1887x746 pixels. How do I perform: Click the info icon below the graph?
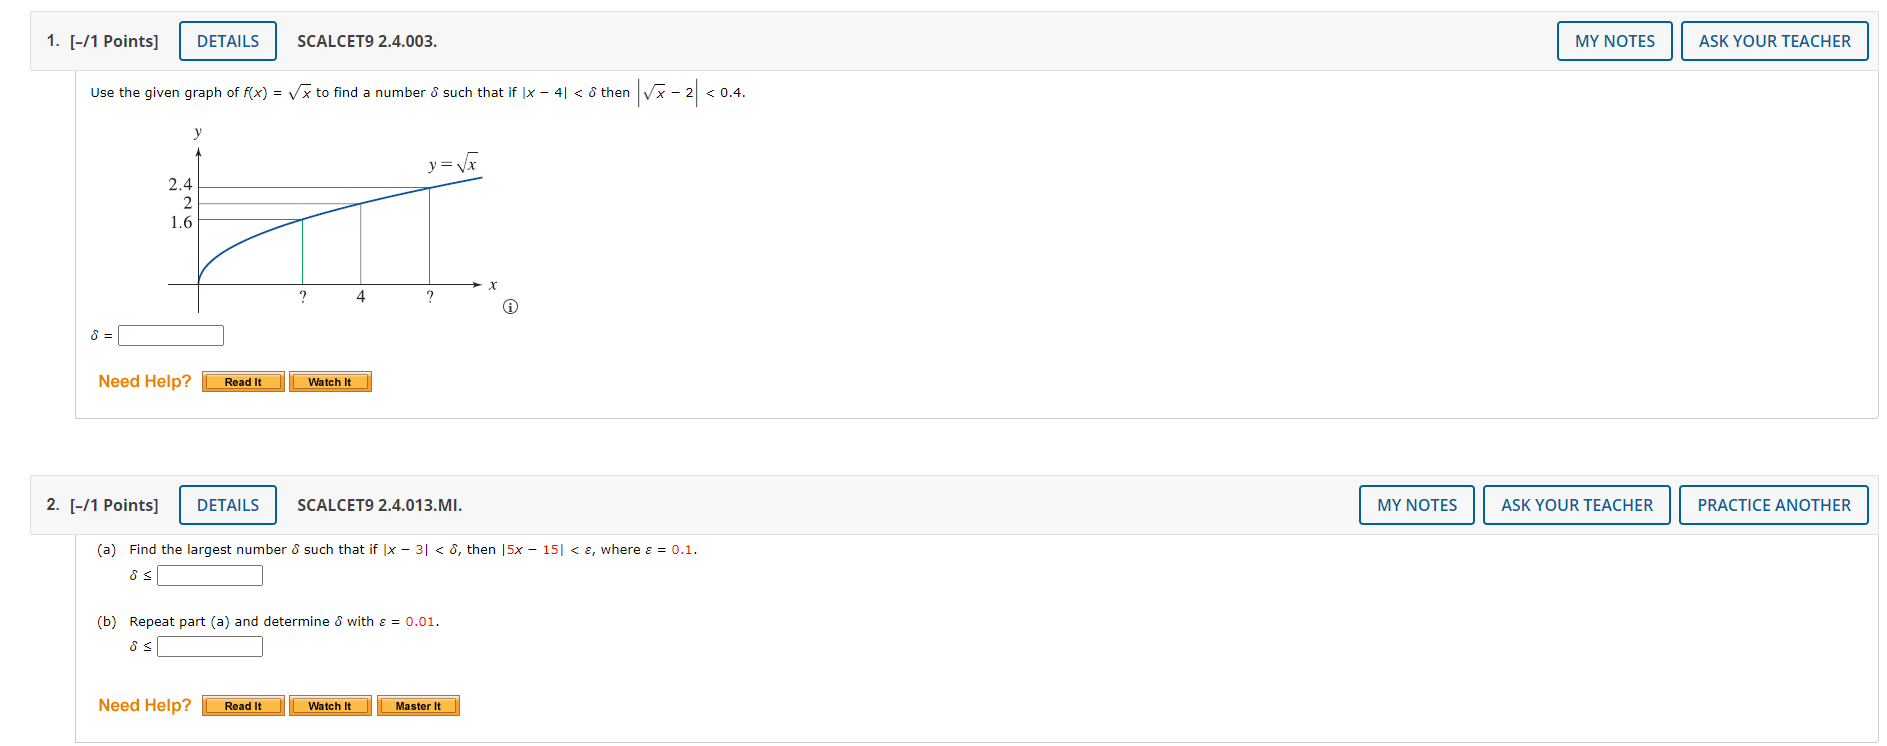pos(510,306)
